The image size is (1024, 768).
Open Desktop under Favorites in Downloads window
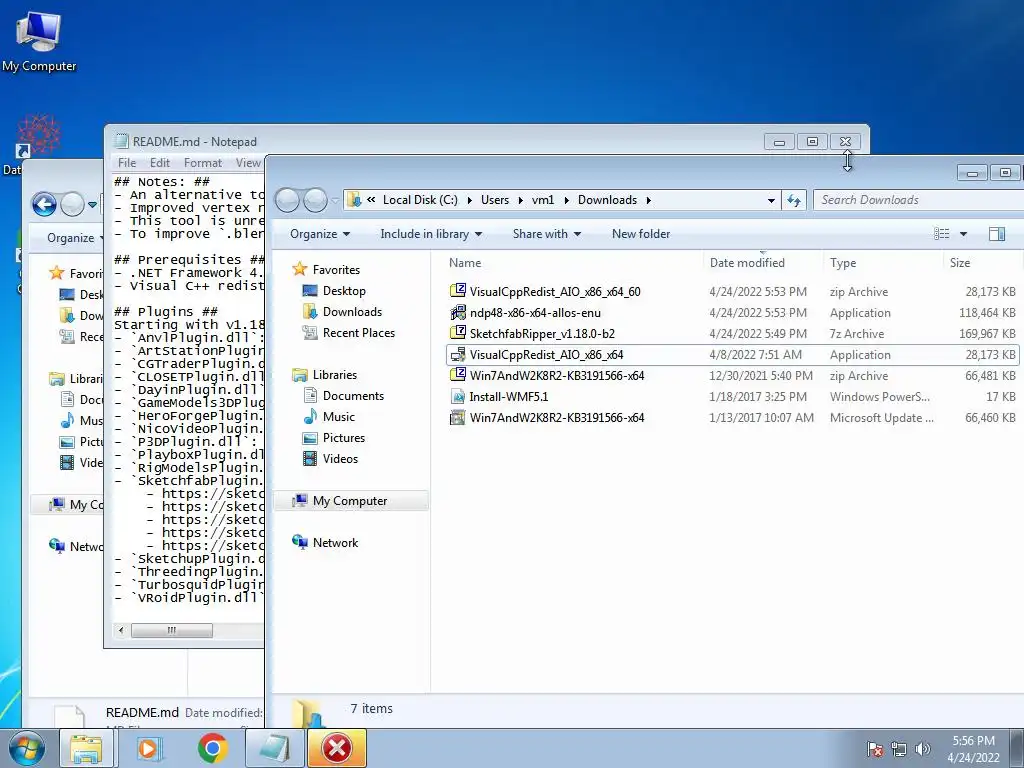(x=344, y=291)
